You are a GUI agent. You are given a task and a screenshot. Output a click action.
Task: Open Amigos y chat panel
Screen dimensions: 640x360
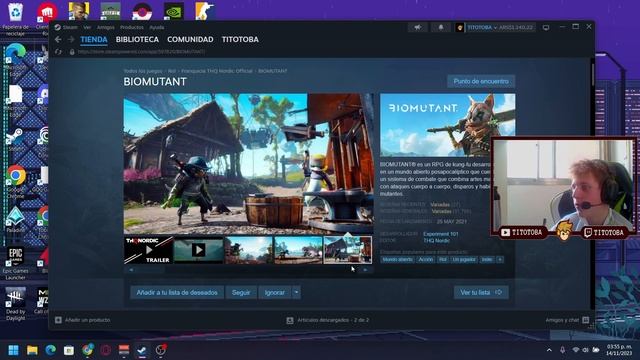point(567,320)
